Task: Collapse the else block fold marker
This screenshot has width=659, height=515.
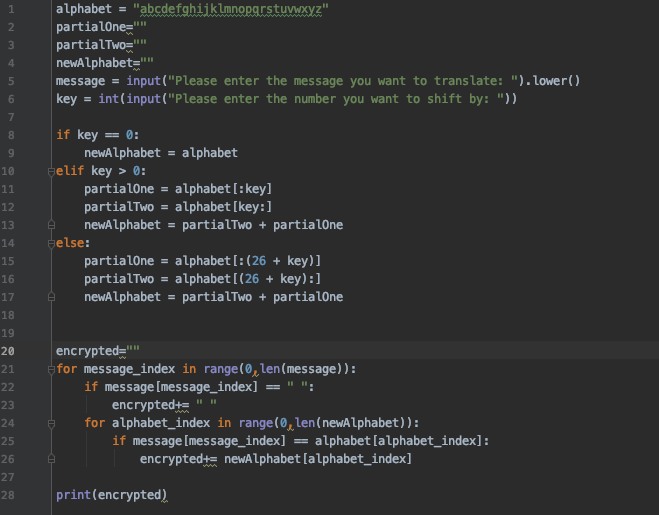Action: pos(49,243)
